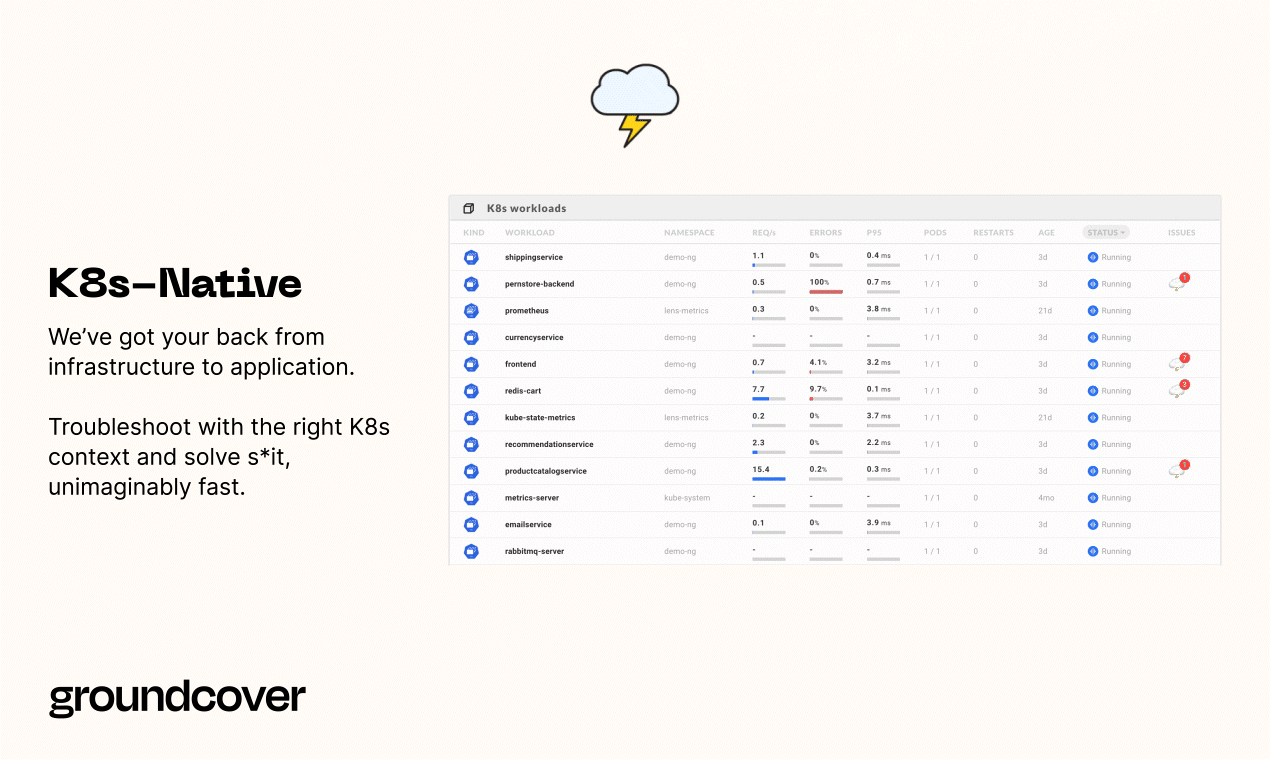Click the metrics-server kind icon
Screen dimensions: 1270x760
(x=471, y=497)
